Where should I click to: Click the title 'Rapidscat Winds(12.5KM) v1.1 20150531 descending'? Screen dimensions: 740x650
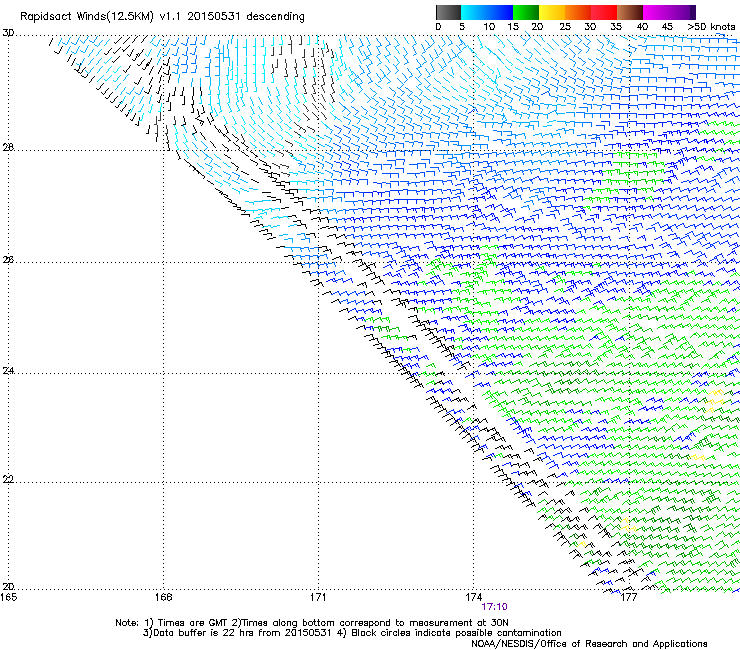coord(162,16)
